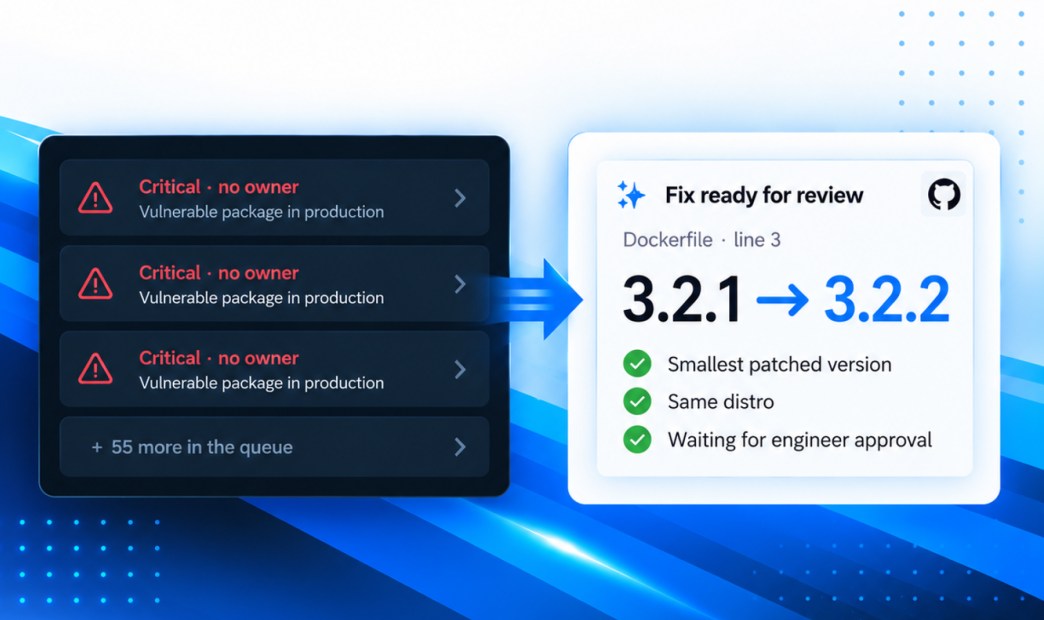1044x620 pixels.
Task: Click Critical · no owner in the bottom alert
Action: click(x=218, y=358)
